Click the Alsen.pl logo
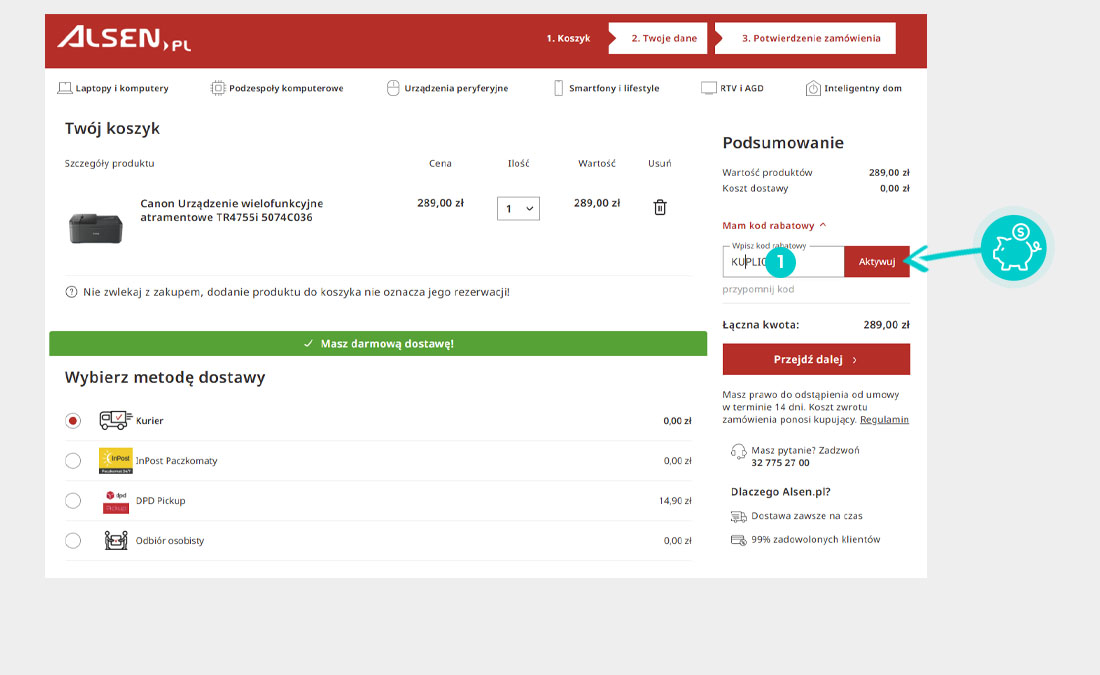The image size is (1100, 675). (123, 39)
